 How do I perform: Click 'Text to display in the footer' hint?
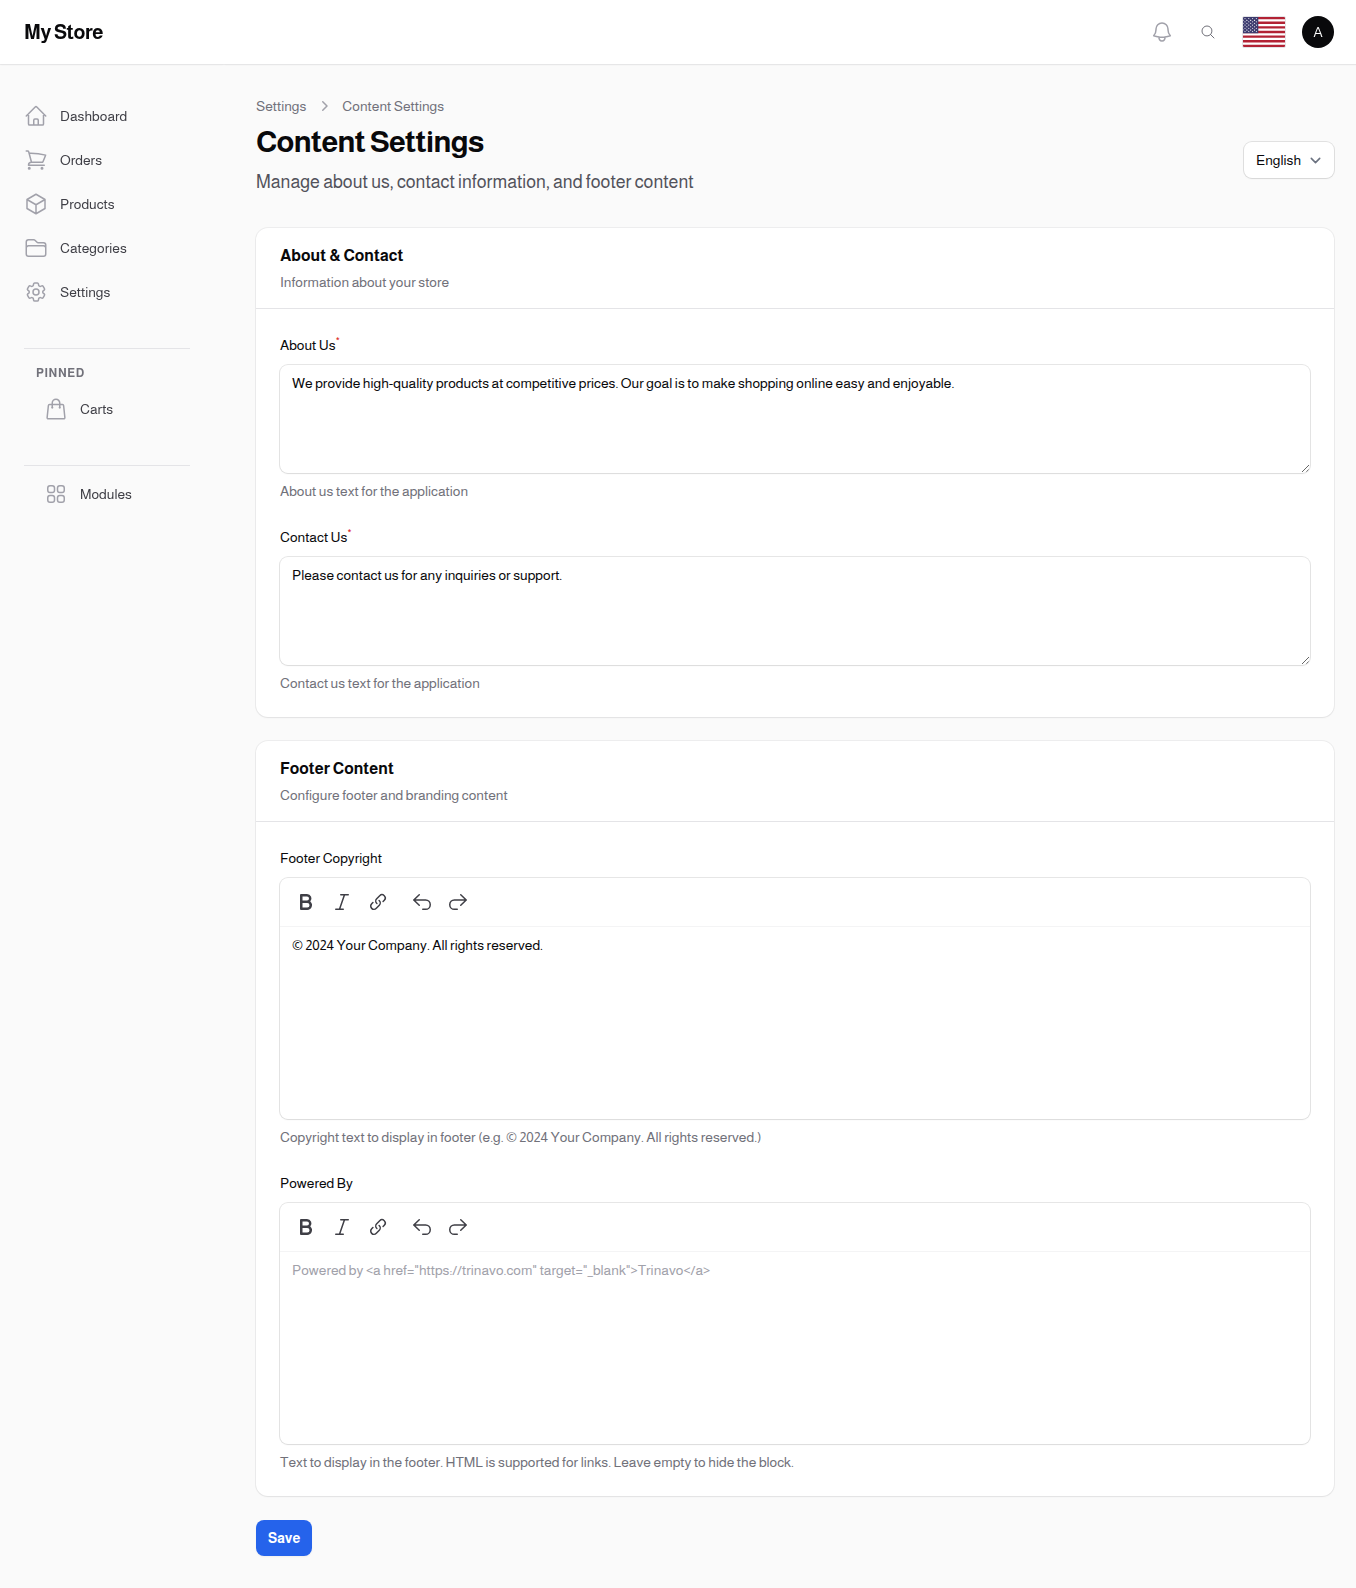click(537, 1462)
